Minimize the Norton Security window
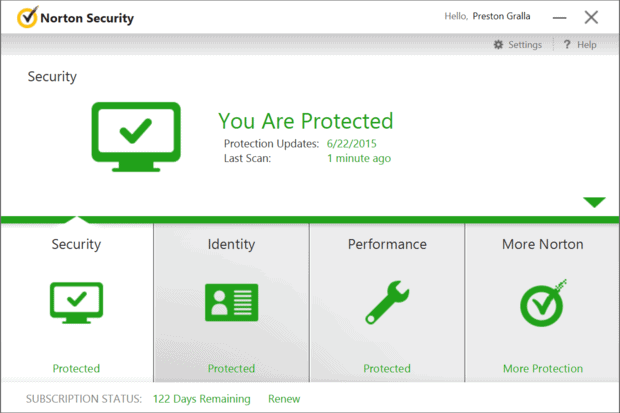620x413 pixels. tap(560, 18)
